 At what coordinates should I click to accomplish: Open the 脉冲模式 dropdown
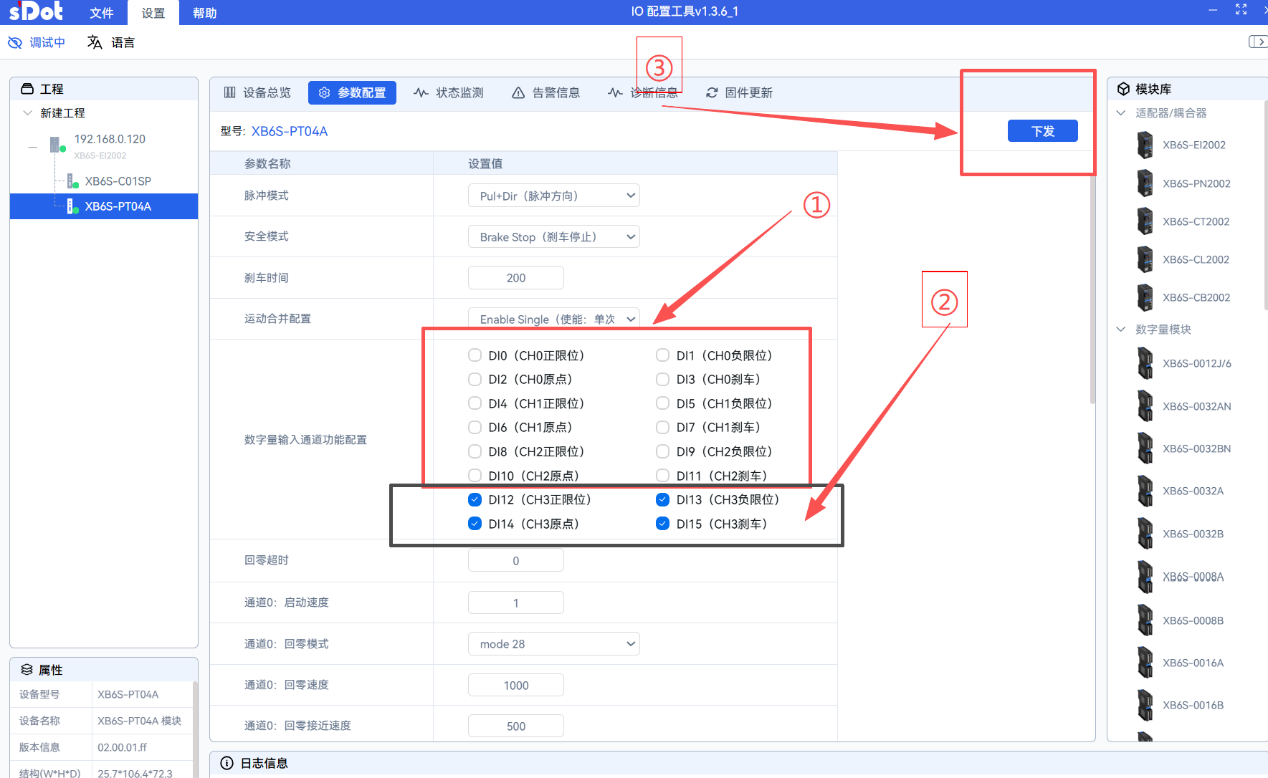click(553, 196)
